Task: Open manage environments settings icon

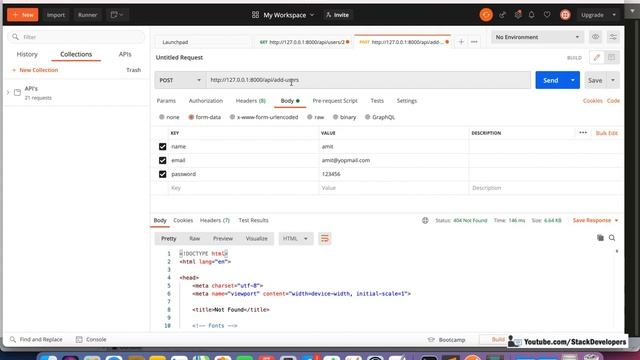Action: coord(613,37)
